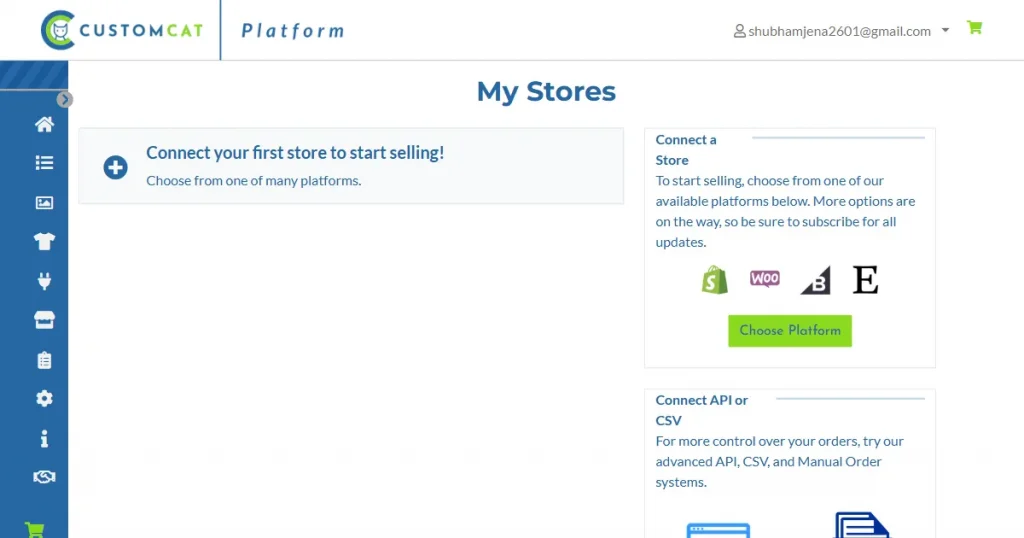Open the list icon in sidebar
The height and width of the screenshot is (538, 1024).
[x=44, y=163]
